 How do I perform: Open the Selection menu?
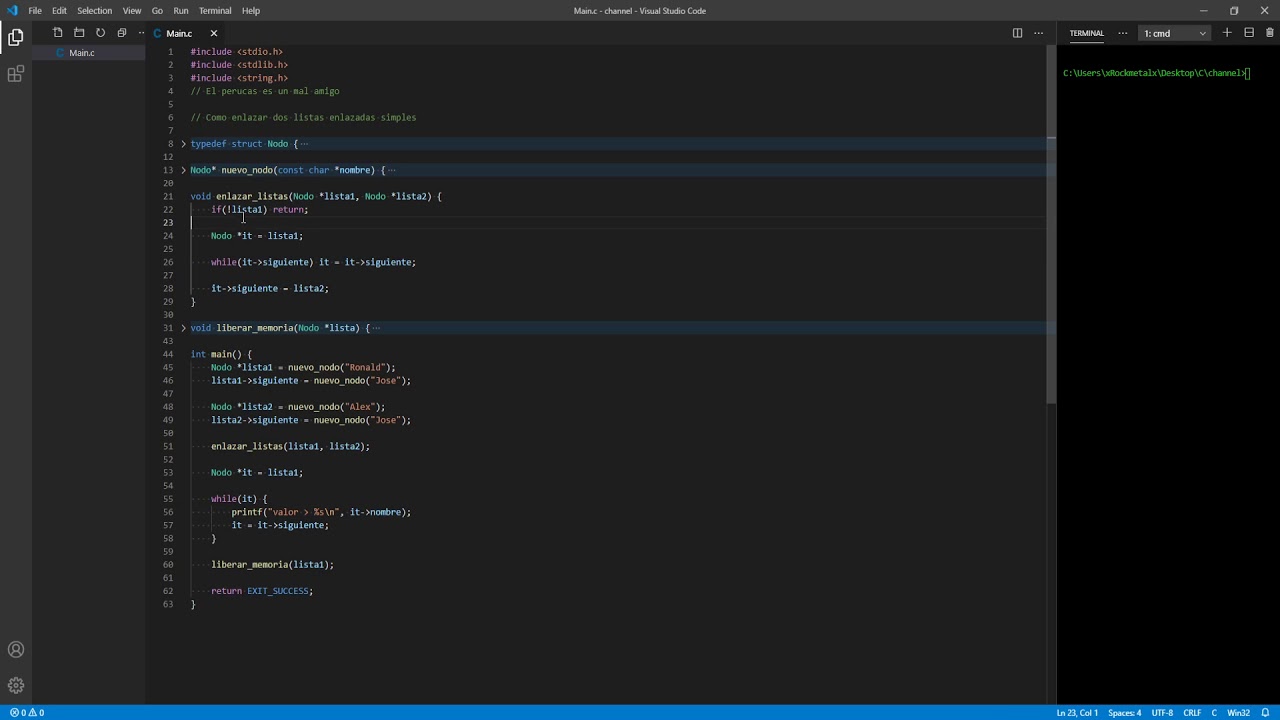tap(94, 11)
